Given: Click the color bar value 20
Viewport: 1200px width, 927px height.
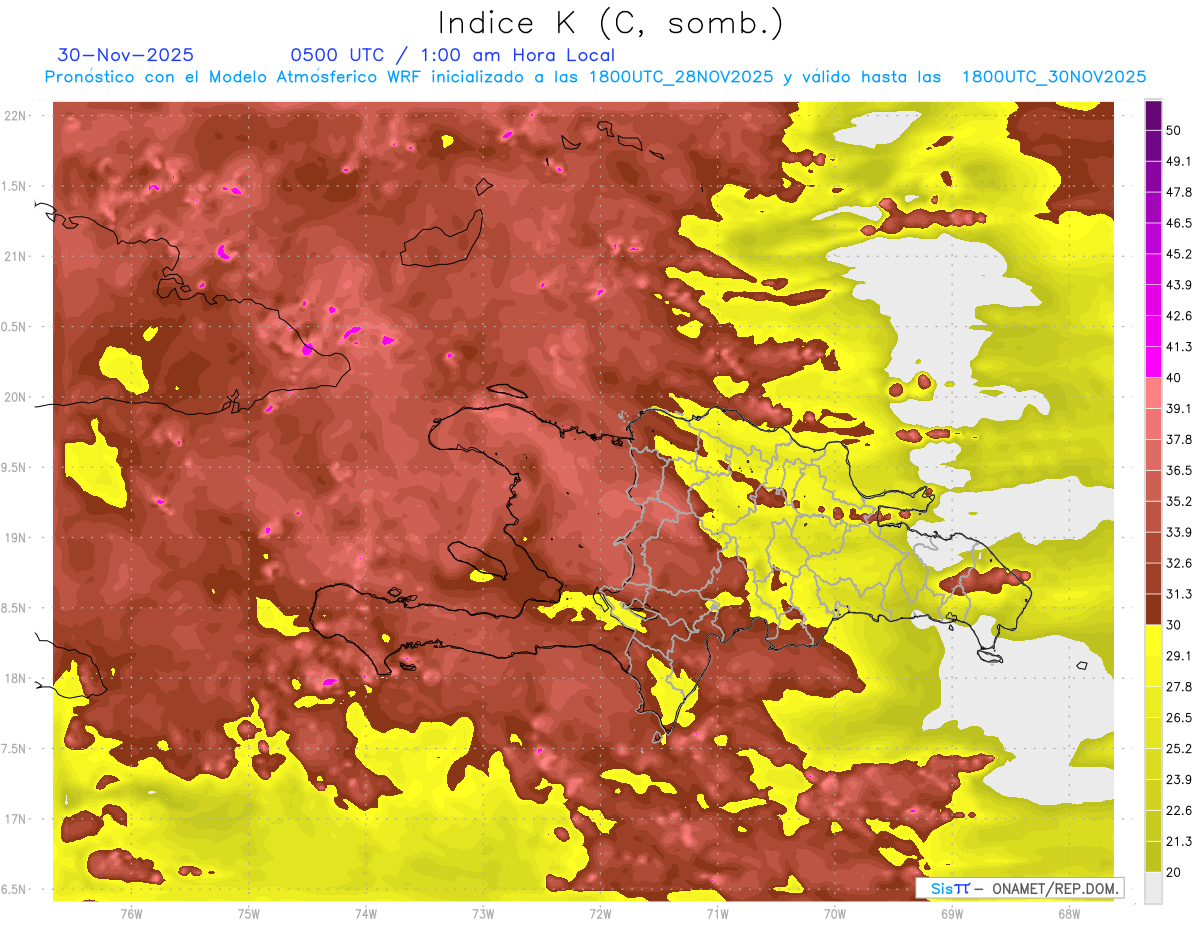Looking at the screenshot, I should point(1174,873).
